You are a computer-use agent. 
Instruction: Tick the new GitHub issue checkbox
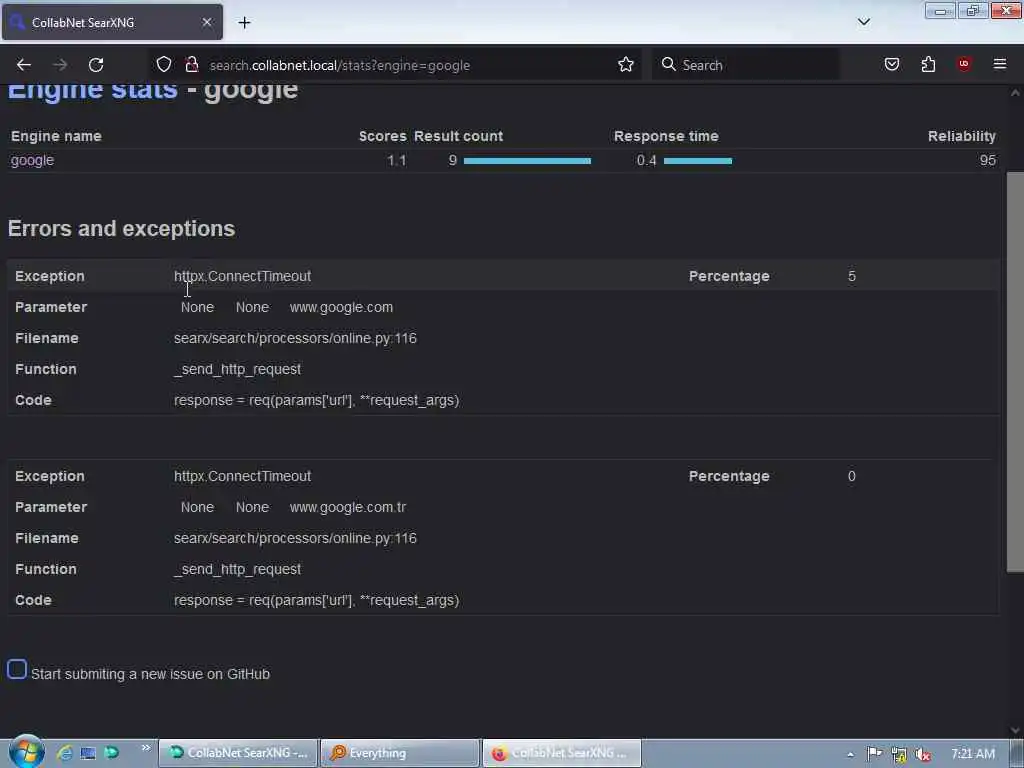click(17, 669)
